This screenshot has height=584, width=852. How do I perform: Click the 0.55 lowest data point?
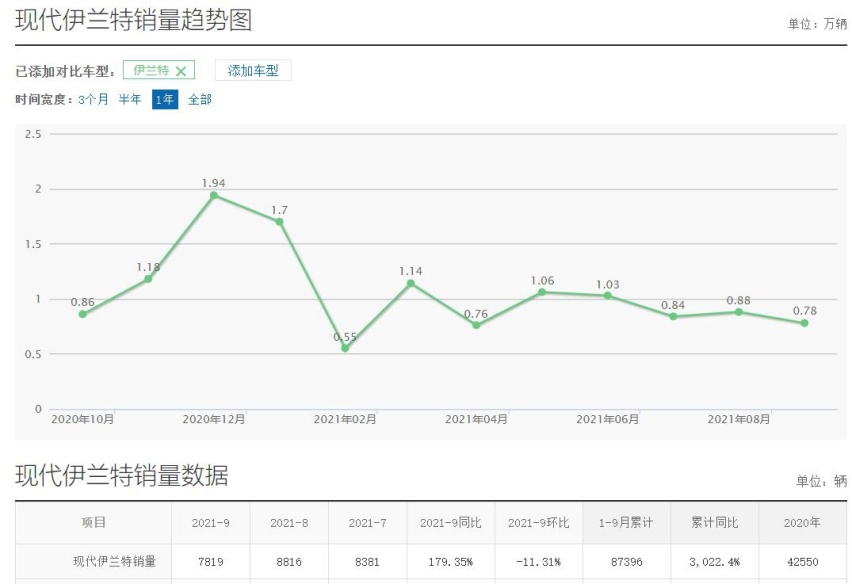(345, 348)
